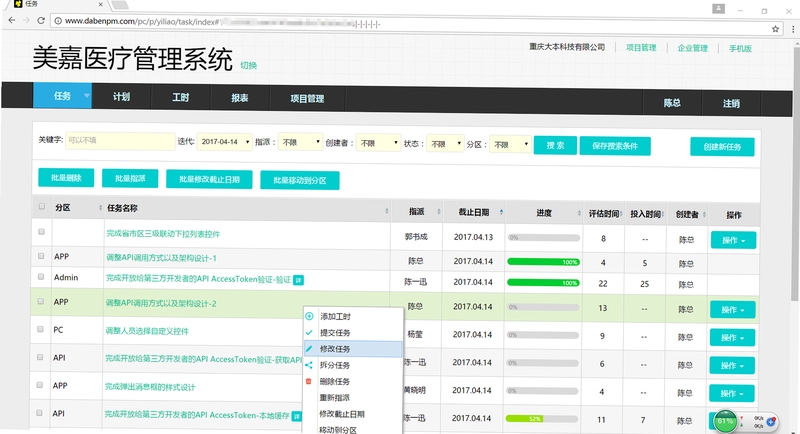
Task: Check the row 完成省市区三级联动下拉列表控件
Action: coord(42,232)
